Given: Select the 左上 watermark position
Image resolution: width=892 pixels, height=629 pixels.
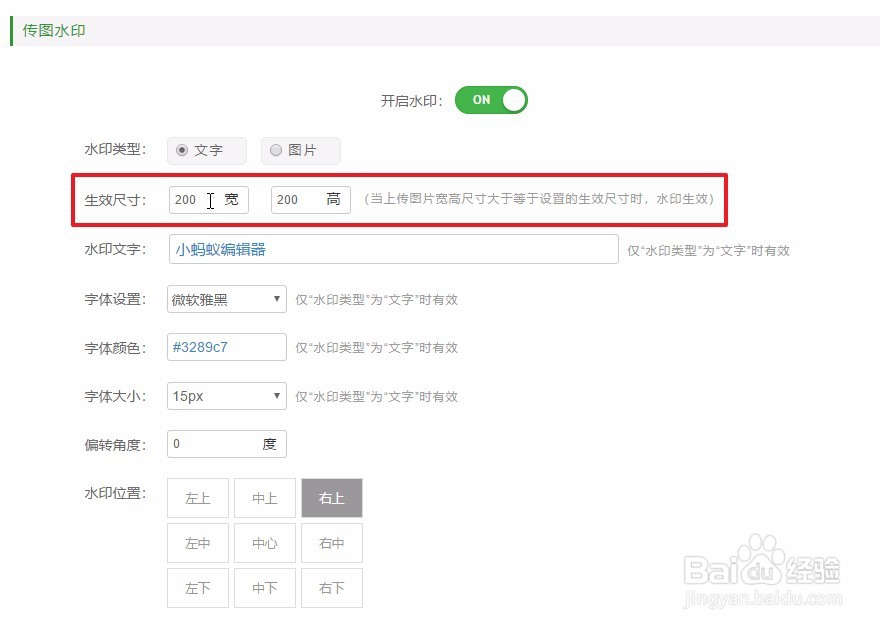Looking at the screenshot, I should tap(197, 497).
